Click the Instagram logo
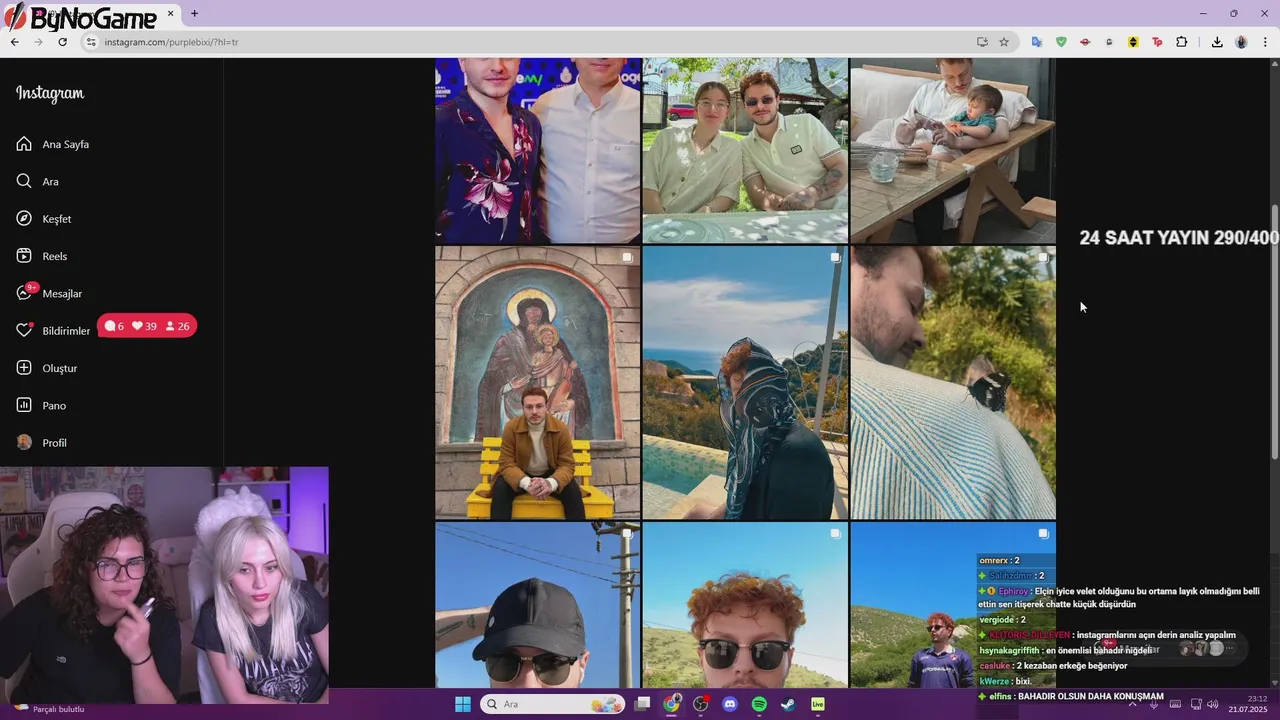1280x720 pixels. click(50, 93)
